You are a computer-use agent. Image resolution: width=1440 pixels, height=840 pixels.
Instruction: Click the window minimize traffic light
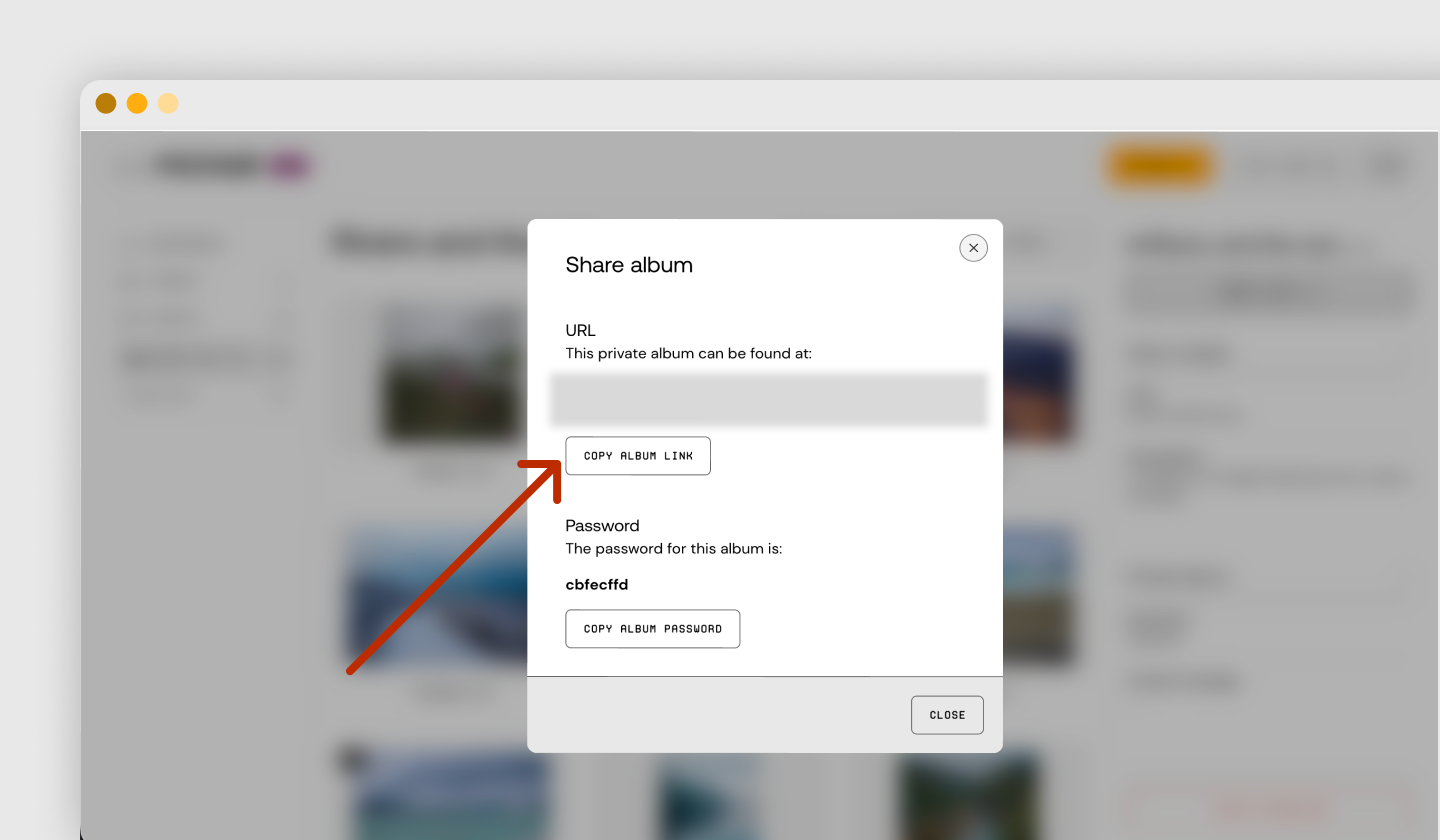point(137,103)
